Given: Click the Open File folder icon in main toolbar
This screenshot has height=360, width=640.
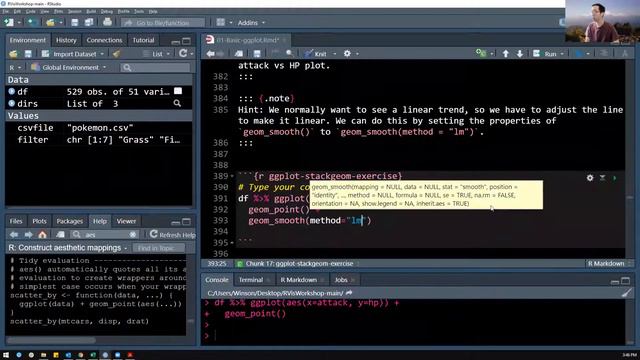Looking at the screenshot, I should [50, 22].
